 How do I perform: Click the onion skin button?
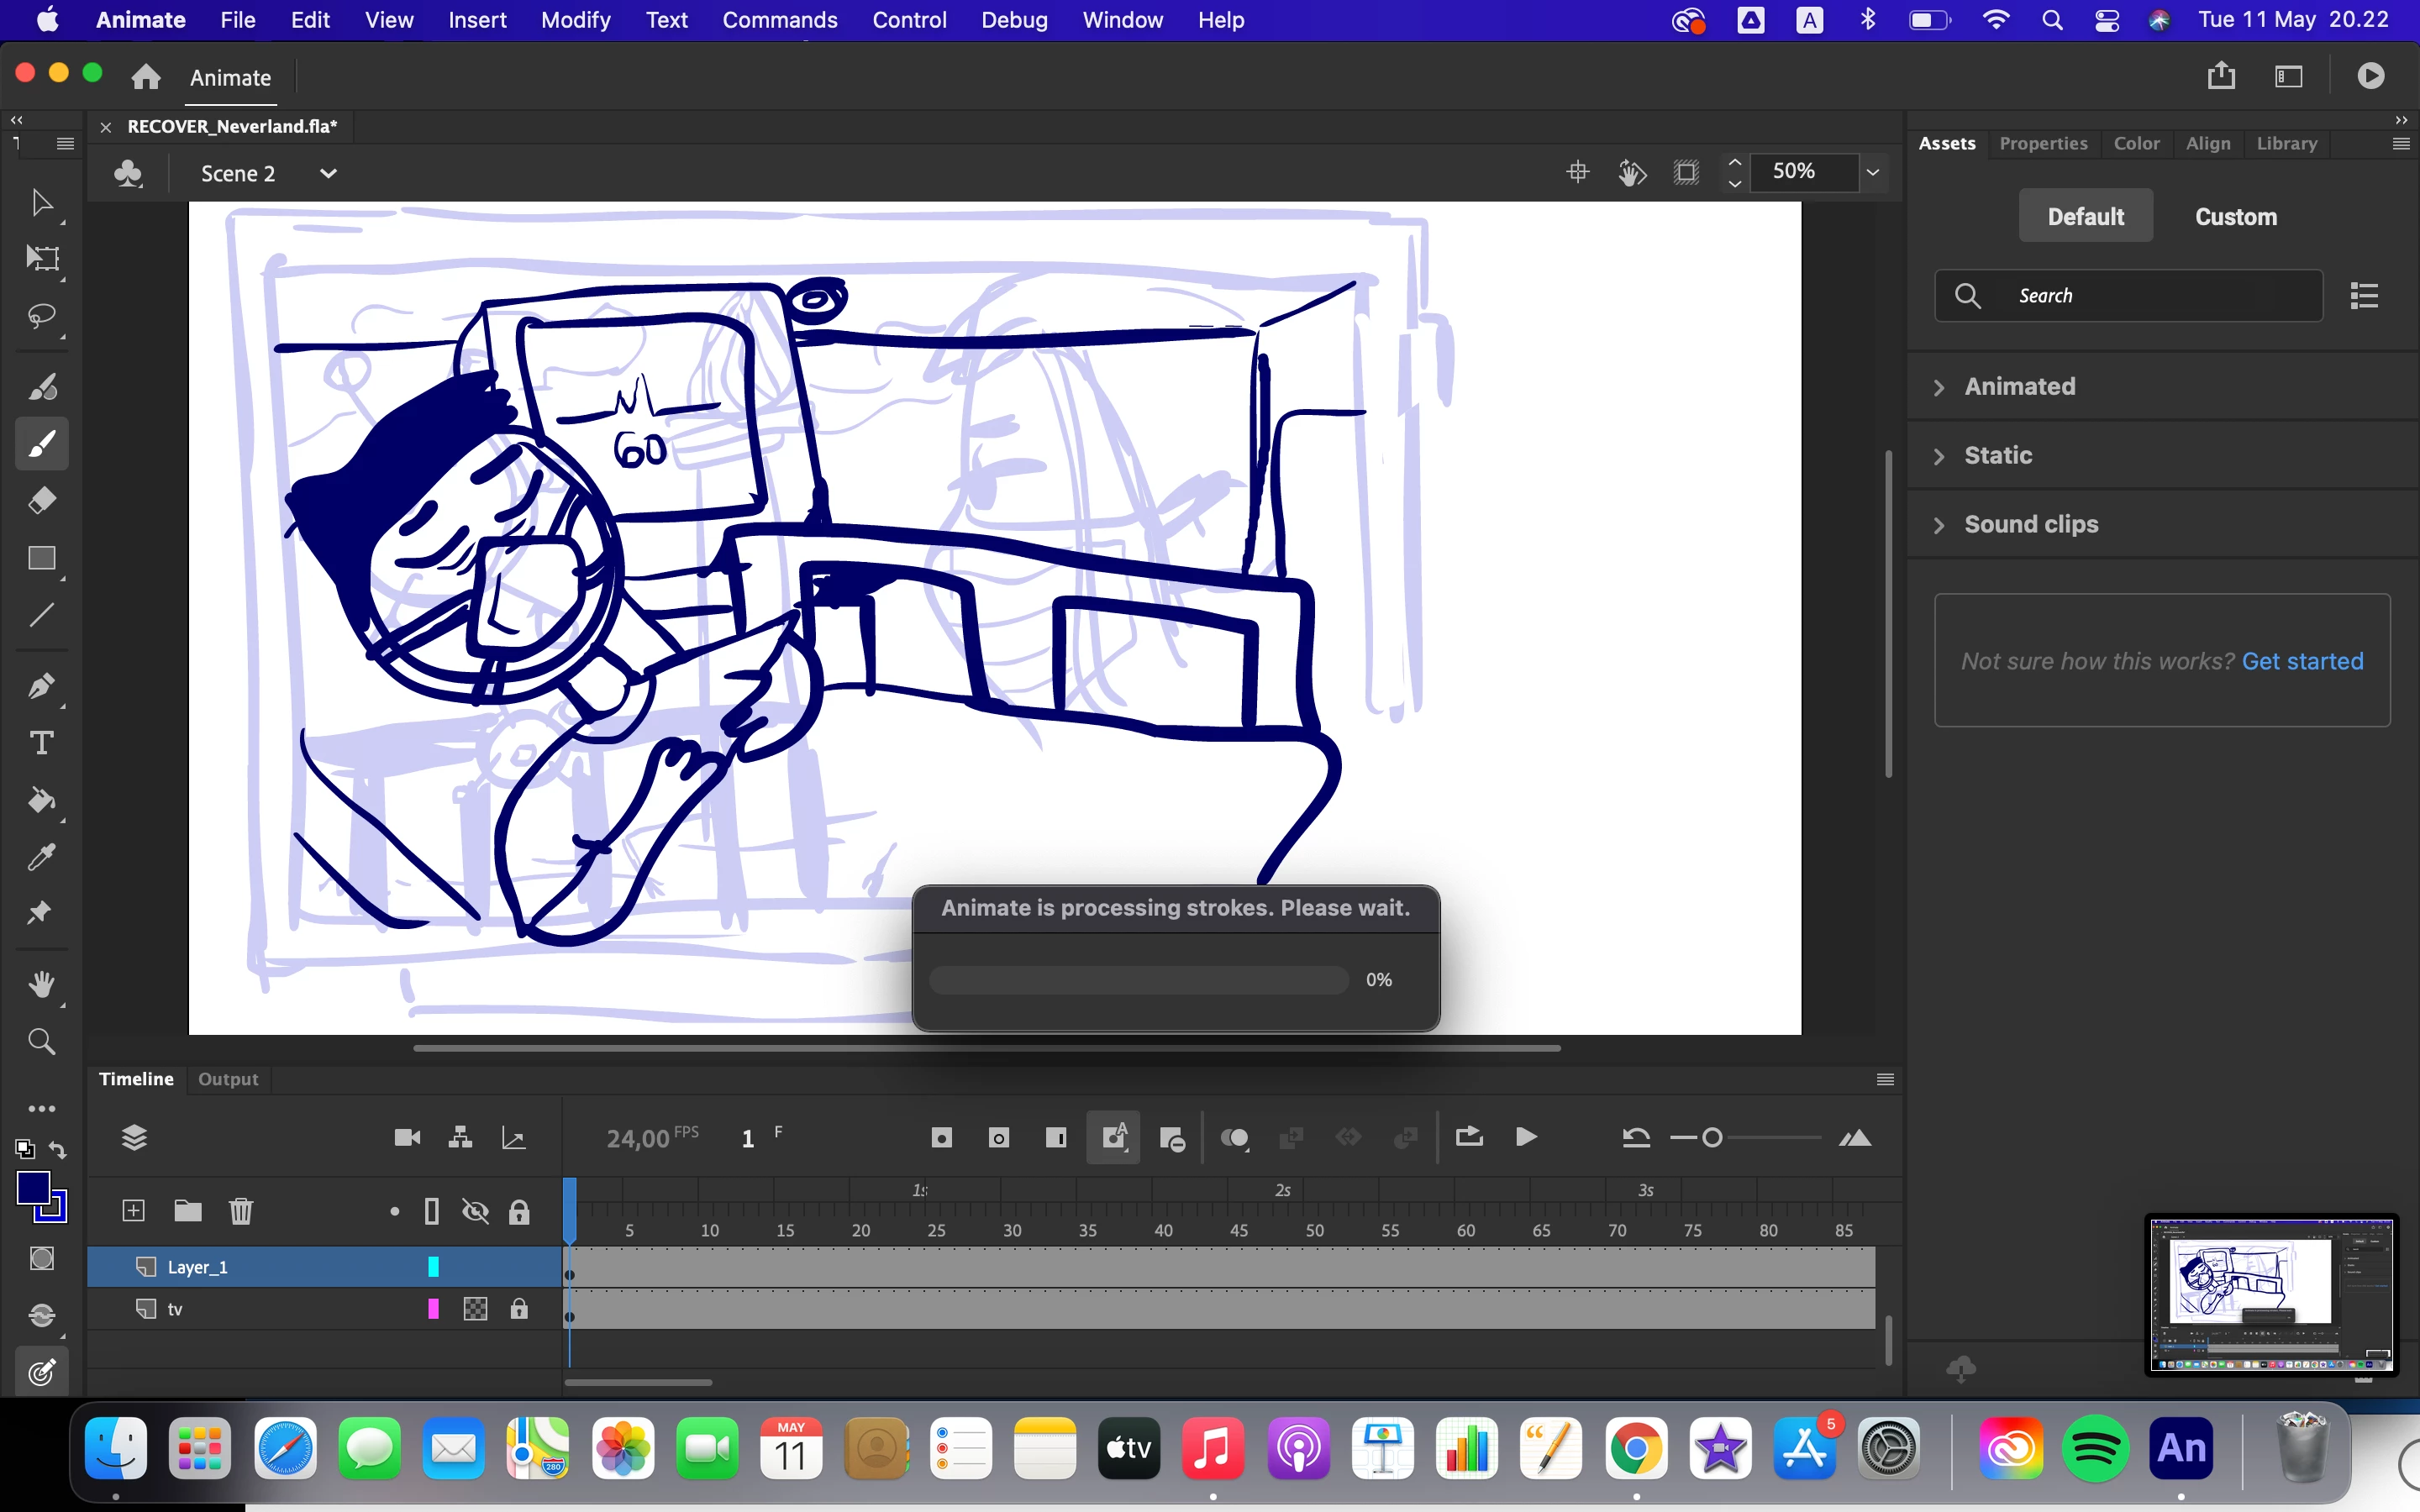pyautogui.click(x=1234, y=1138)
